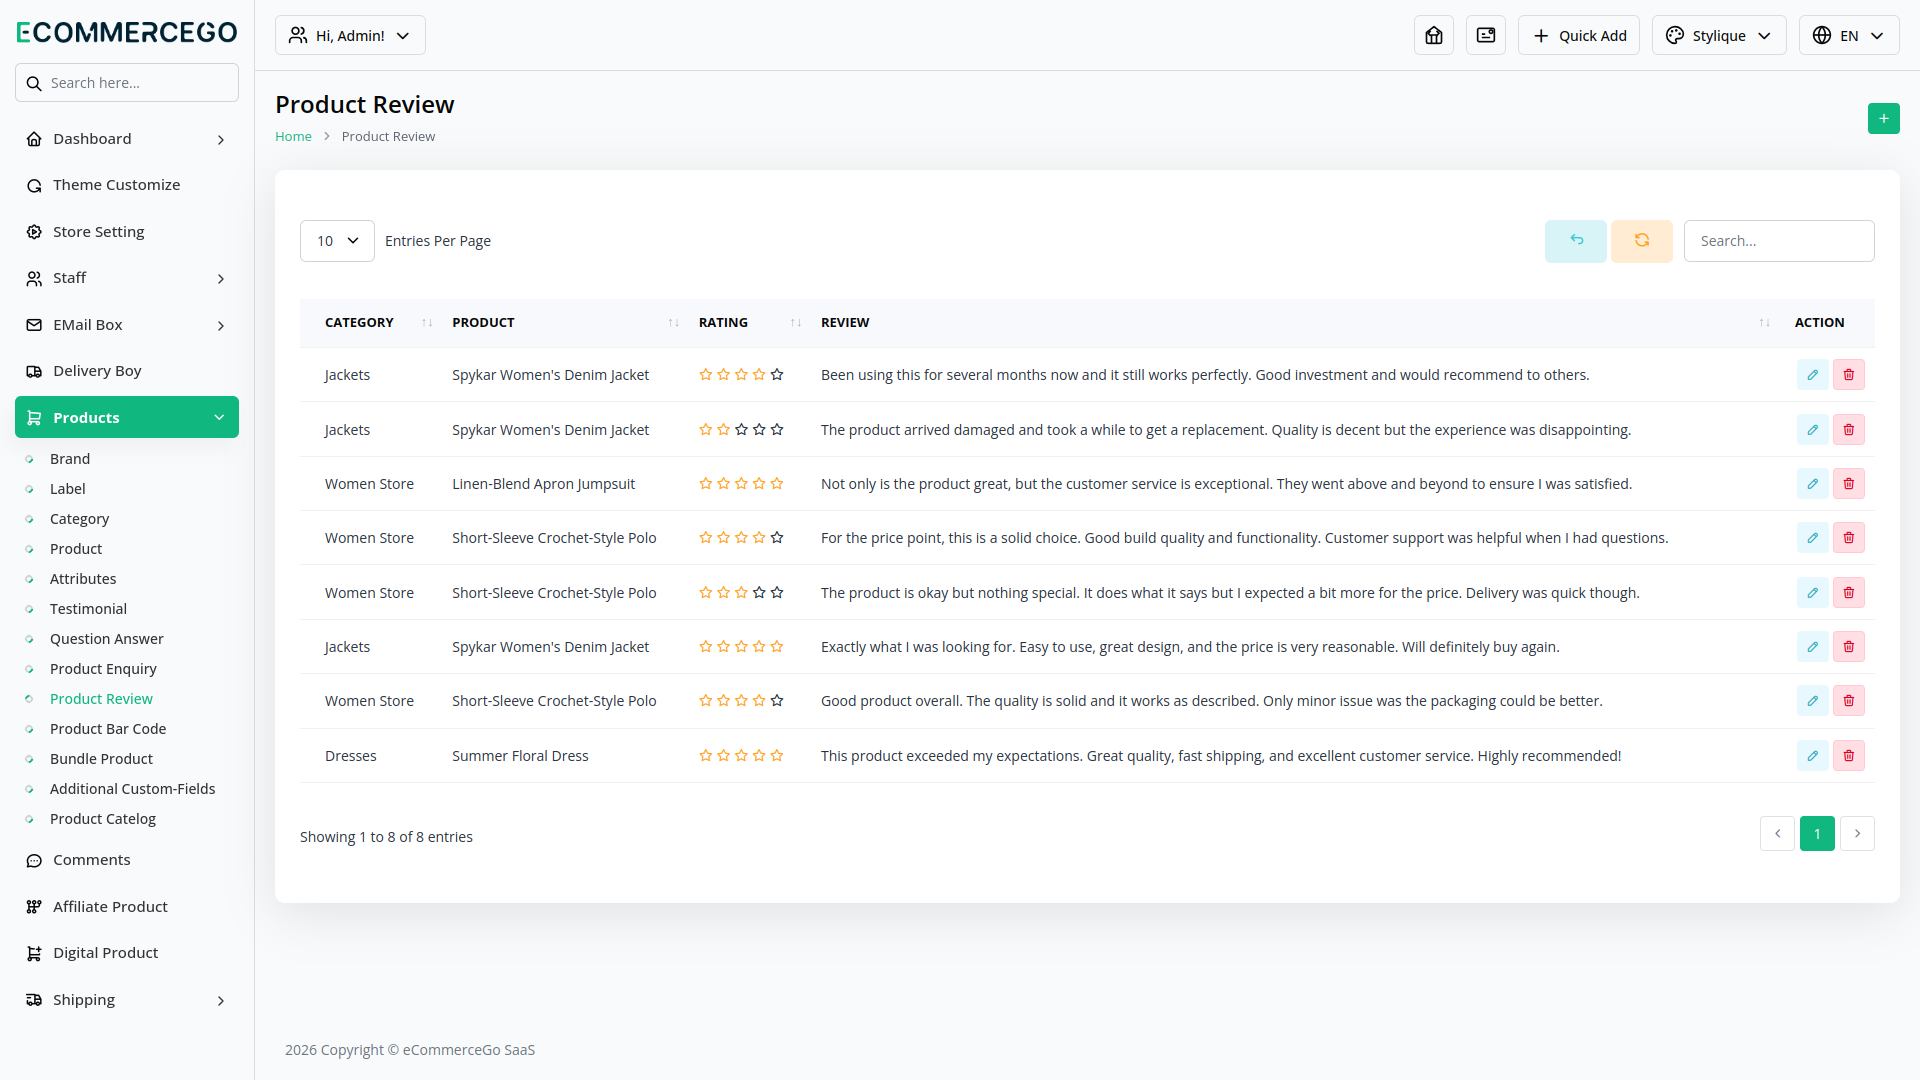
Task: Delete the first Jackets review about several months
Action: (1849, 375)
